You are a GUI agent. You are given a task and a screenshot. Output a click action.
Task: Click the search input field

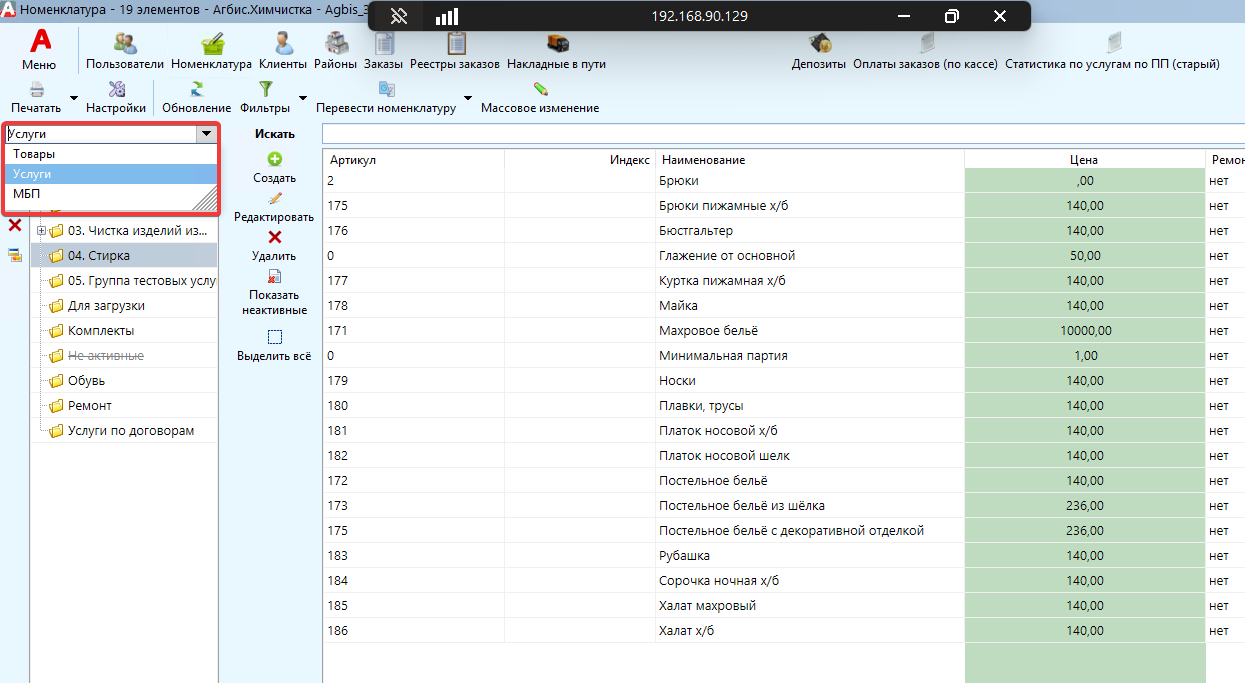[783, 134]
